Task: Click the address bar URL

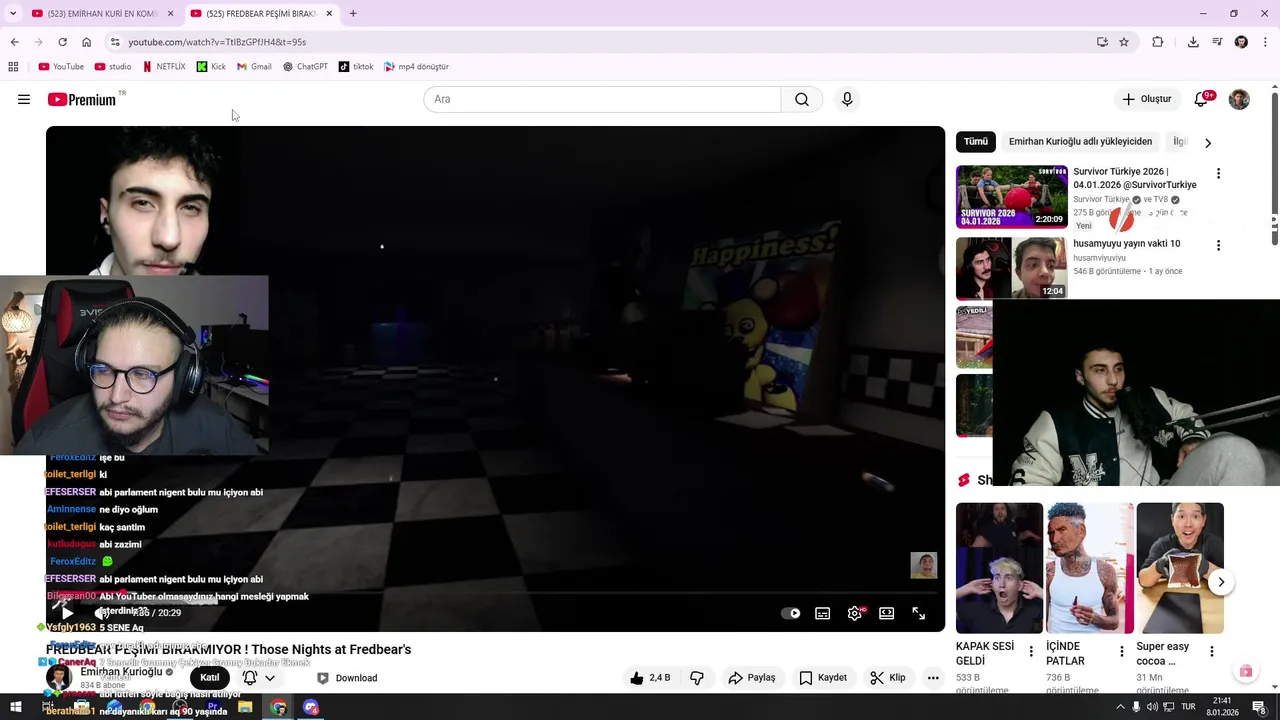Action: click(217, 42)
